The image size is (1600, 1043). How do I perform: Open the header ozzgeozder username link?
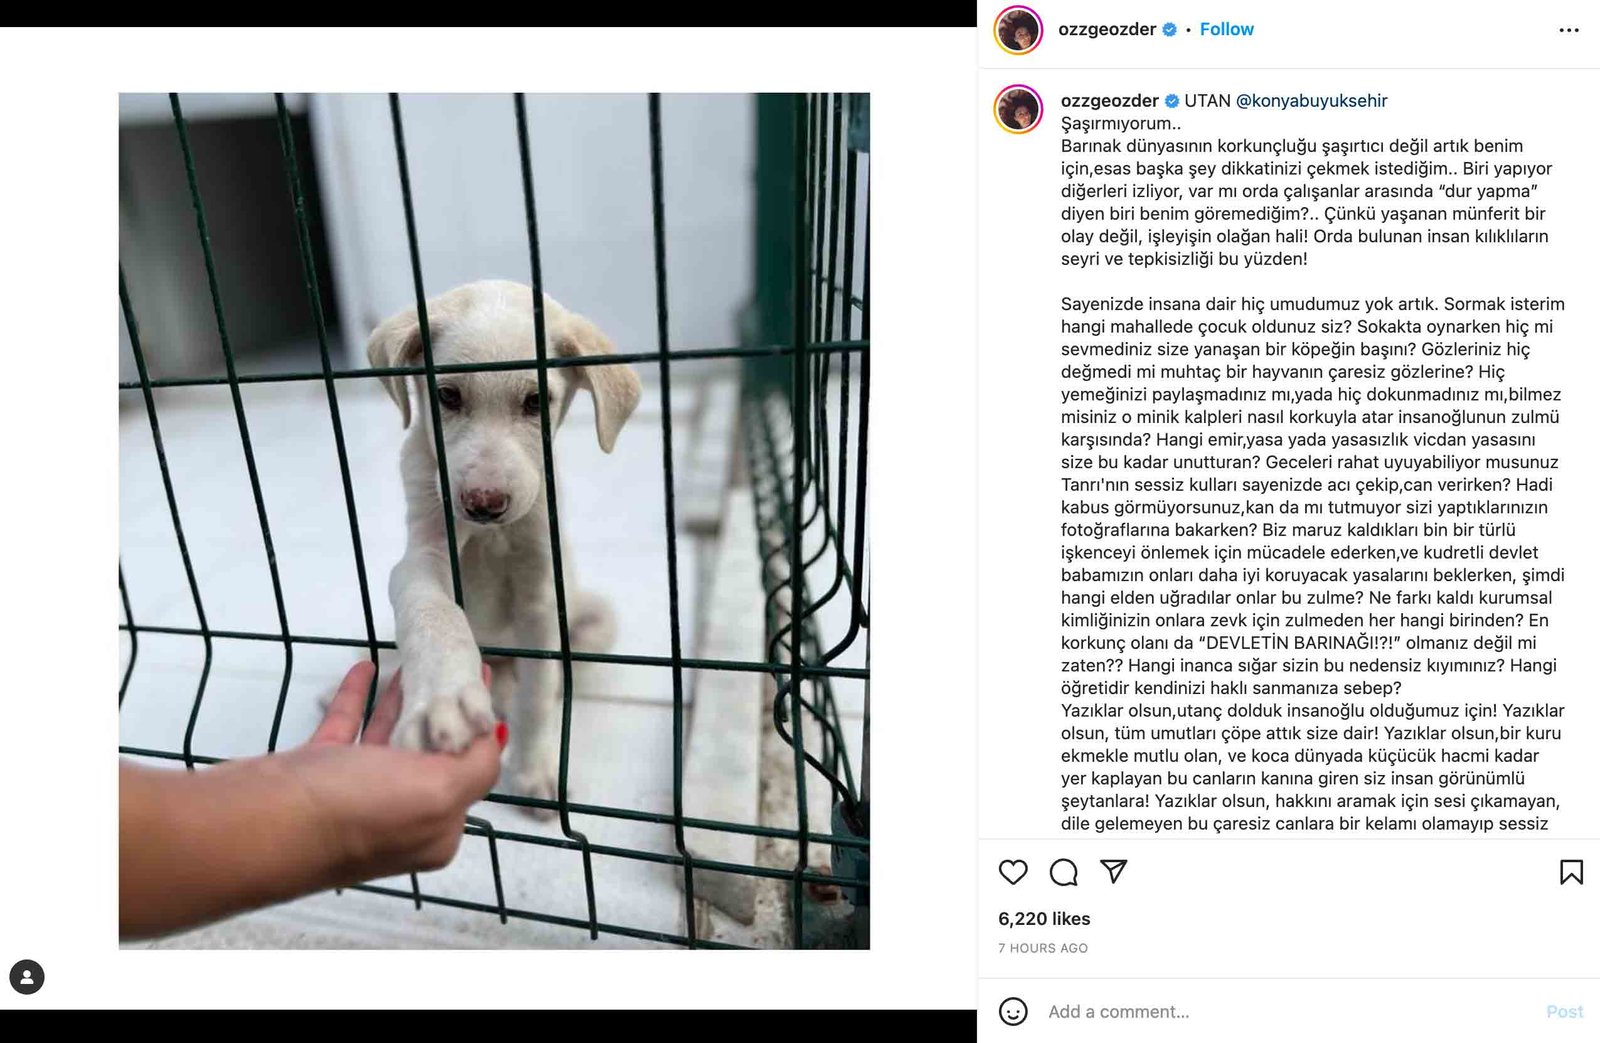pos(1107,29)
